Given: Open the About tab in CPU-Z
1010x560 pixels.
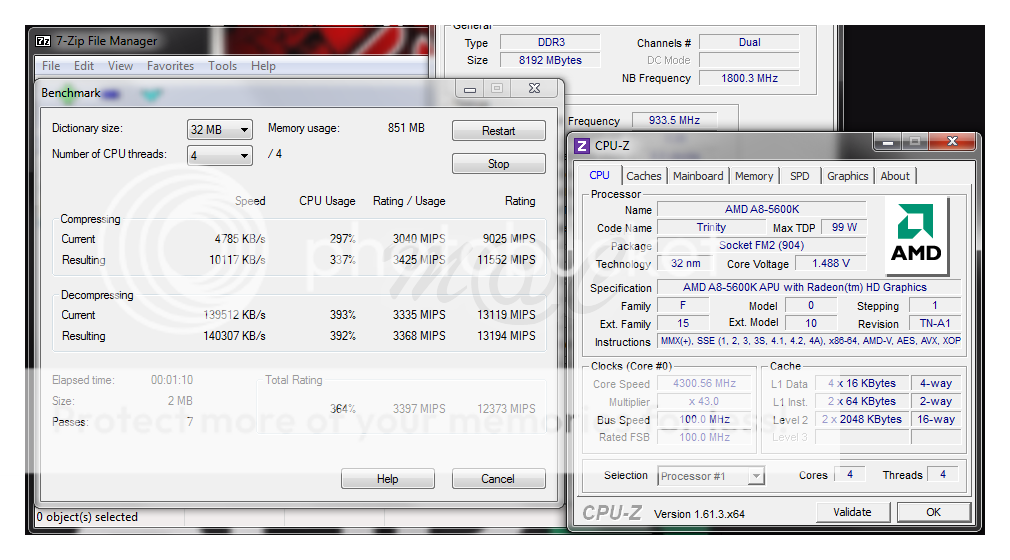Looking at the screenshot, I should tap(895, 176).
